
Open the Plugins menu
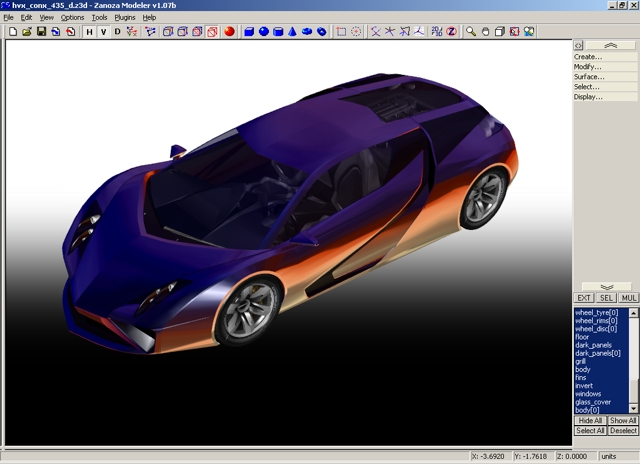pyautogui.click(x=125, y=18)
